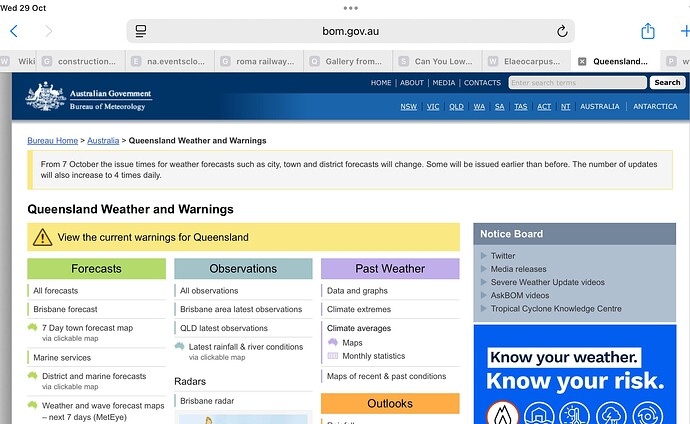
Task: Click the Search button
Action: 667,83
